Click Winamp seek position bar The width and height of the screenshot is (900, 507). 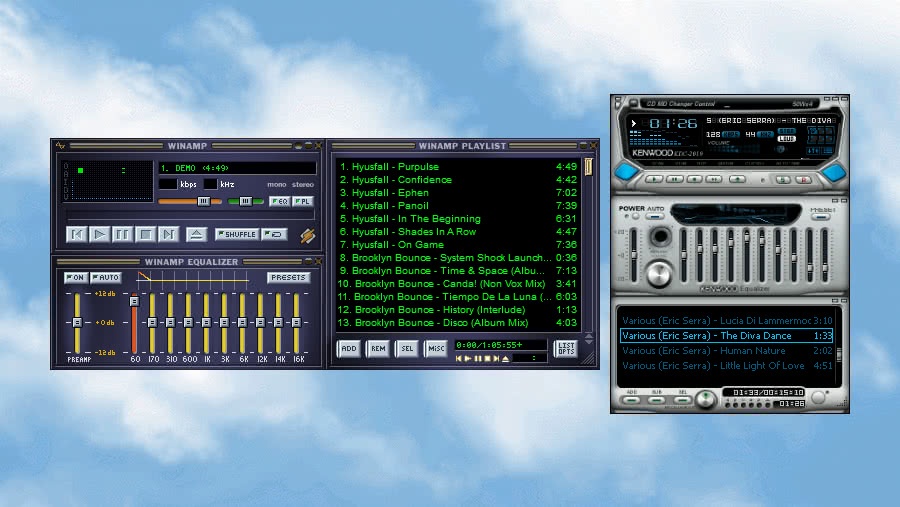click(191, 216)
